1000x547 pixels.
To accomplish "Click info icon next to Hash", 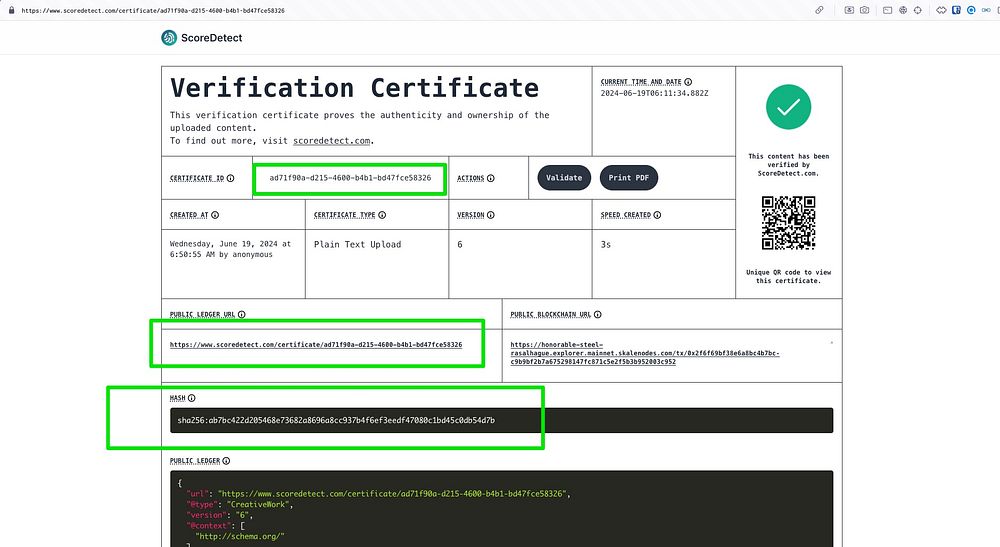I will (191, 398).
